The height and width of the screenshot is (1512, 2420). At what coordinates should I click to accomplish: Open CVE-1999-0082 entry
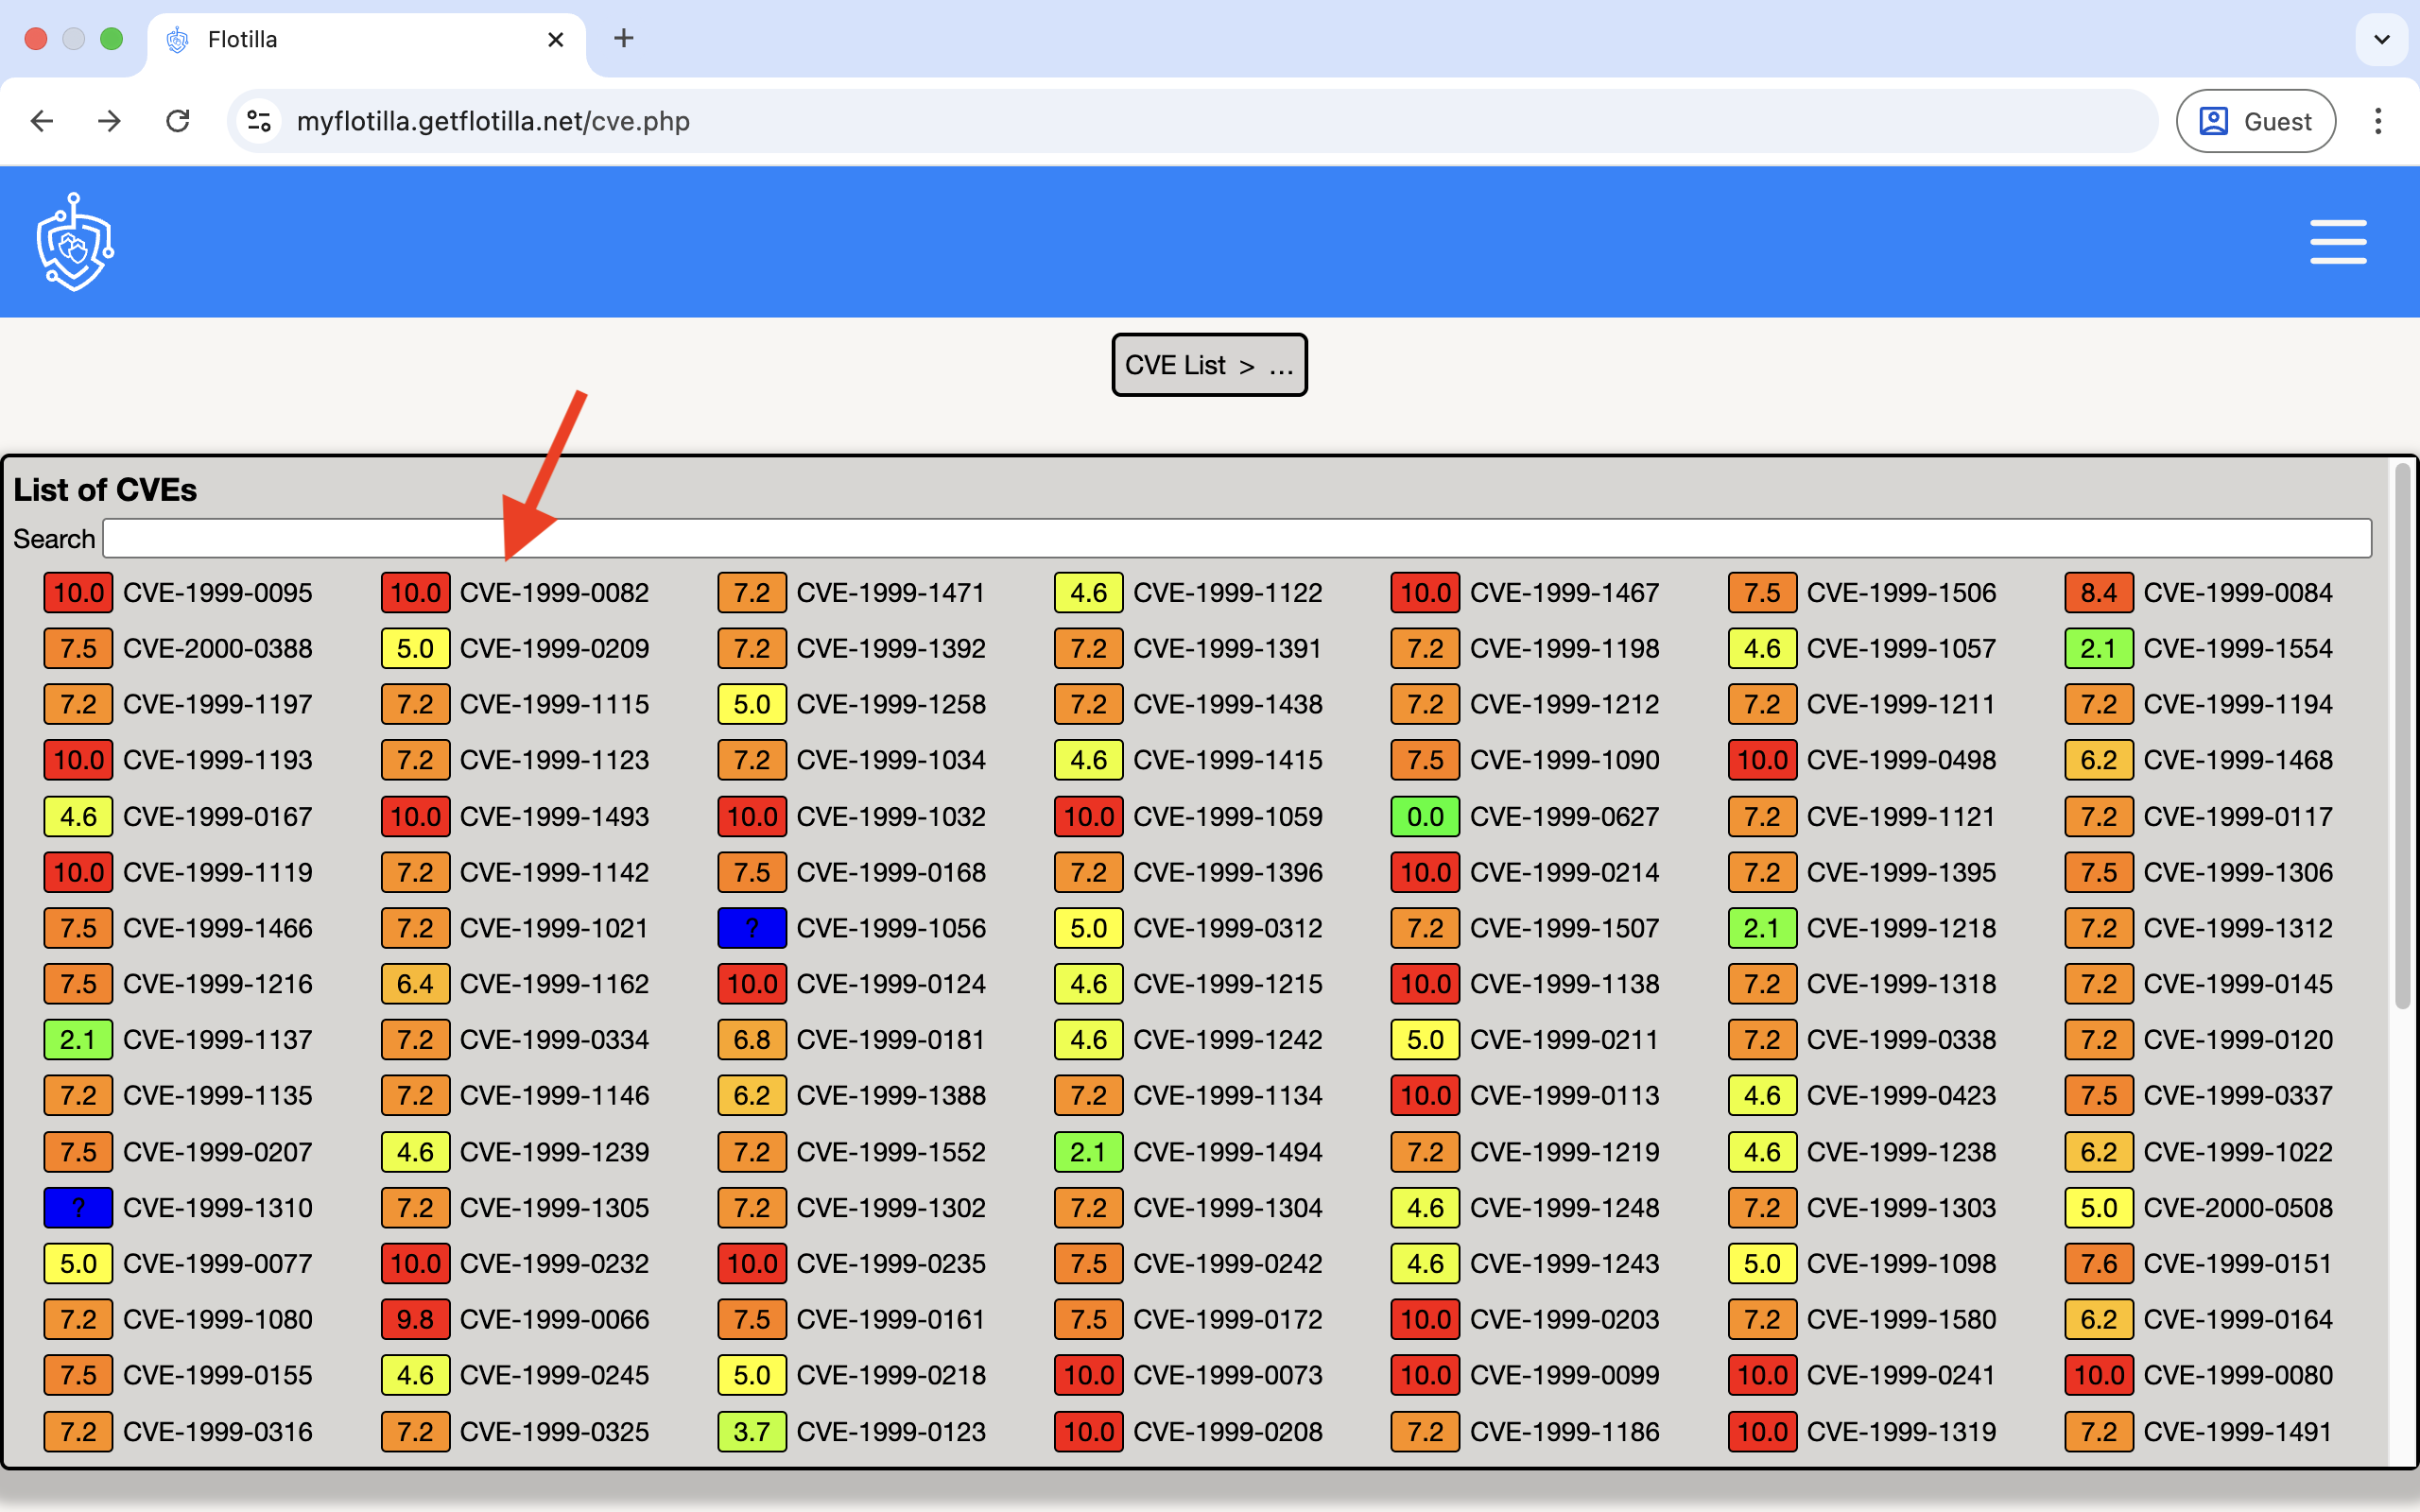tap(554, 593)
